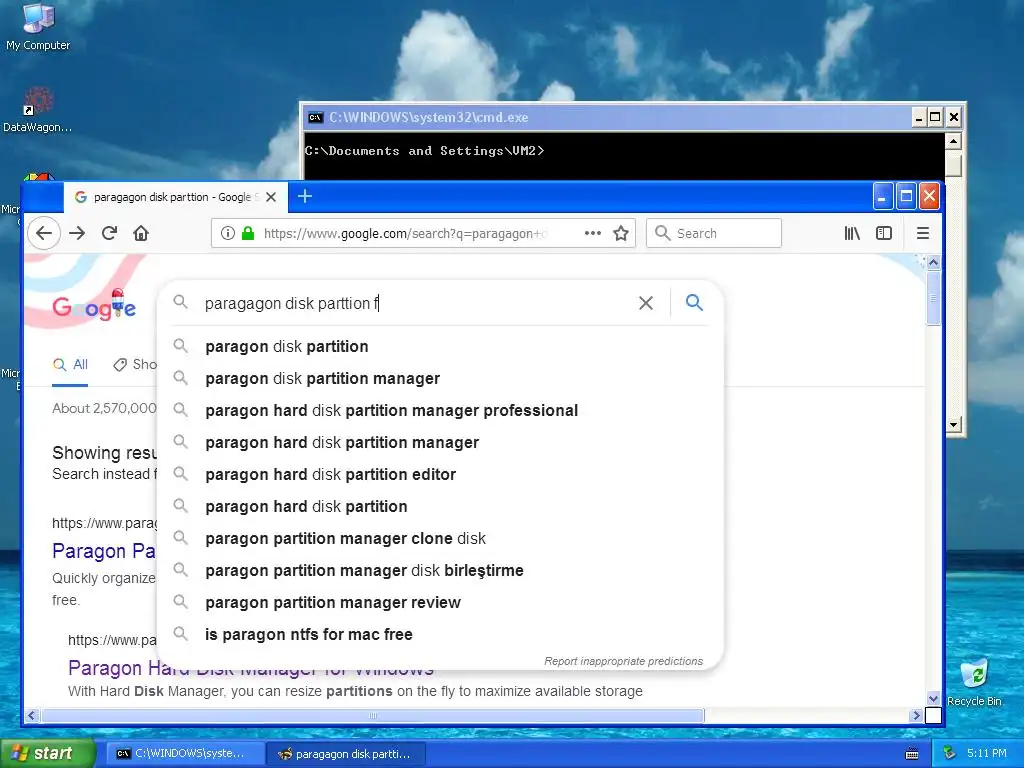Minimize the cmd.exe window
This screenshot has height=768, width=1024.
(x=919, y=118)
